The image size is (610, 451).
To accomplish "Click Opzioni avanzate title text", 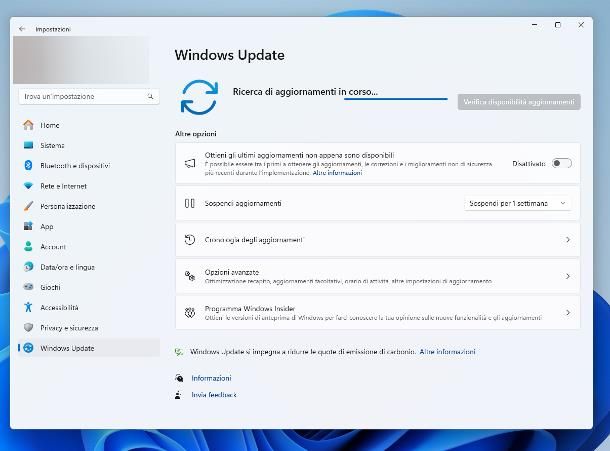I will [x=232, y=272].
